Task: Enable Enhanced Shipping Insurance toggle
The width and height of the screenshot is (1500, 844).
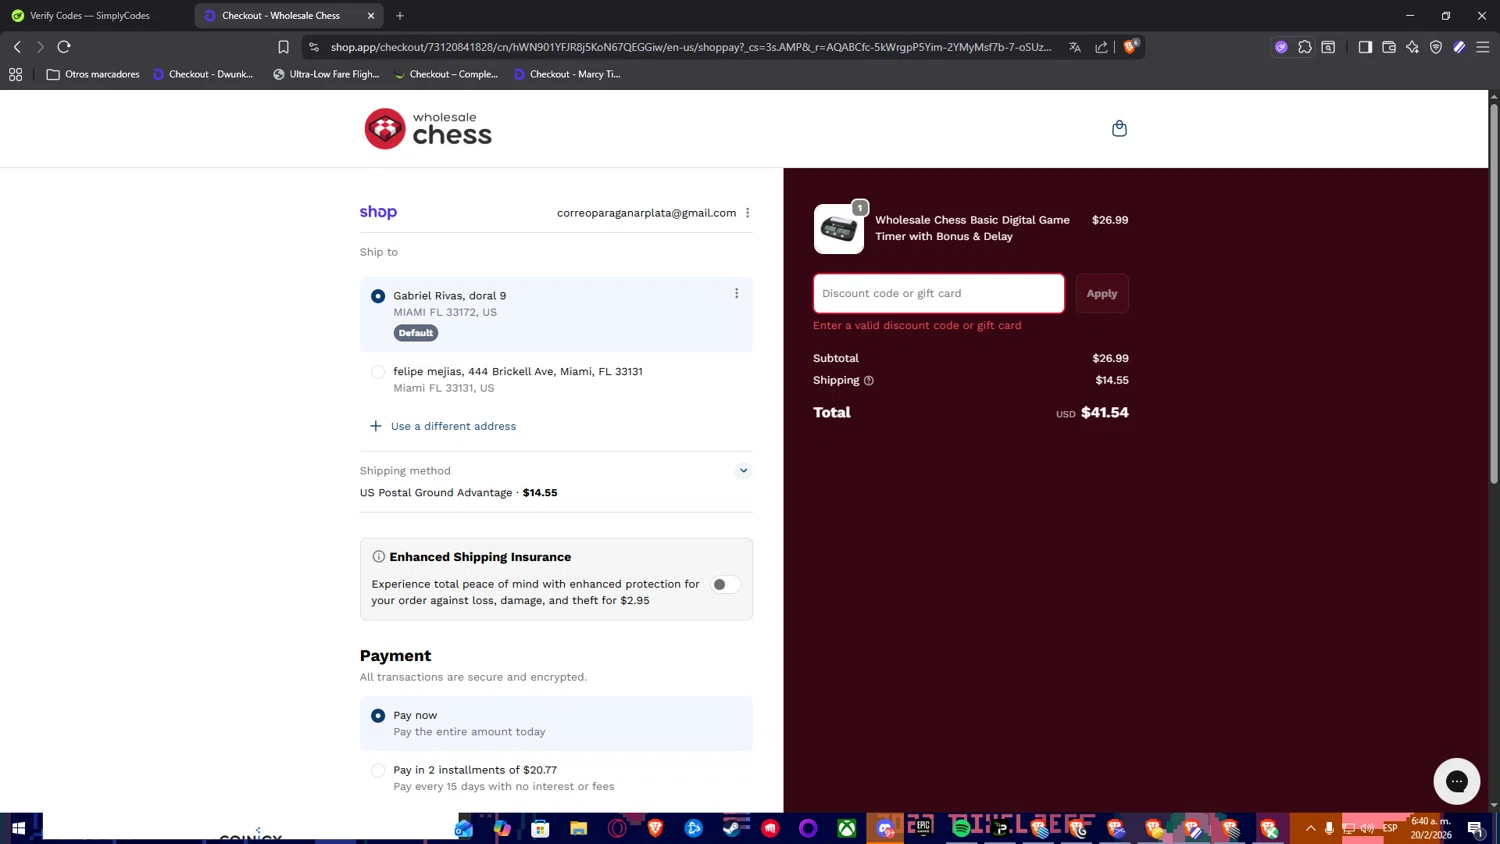Action: [726, 585]
